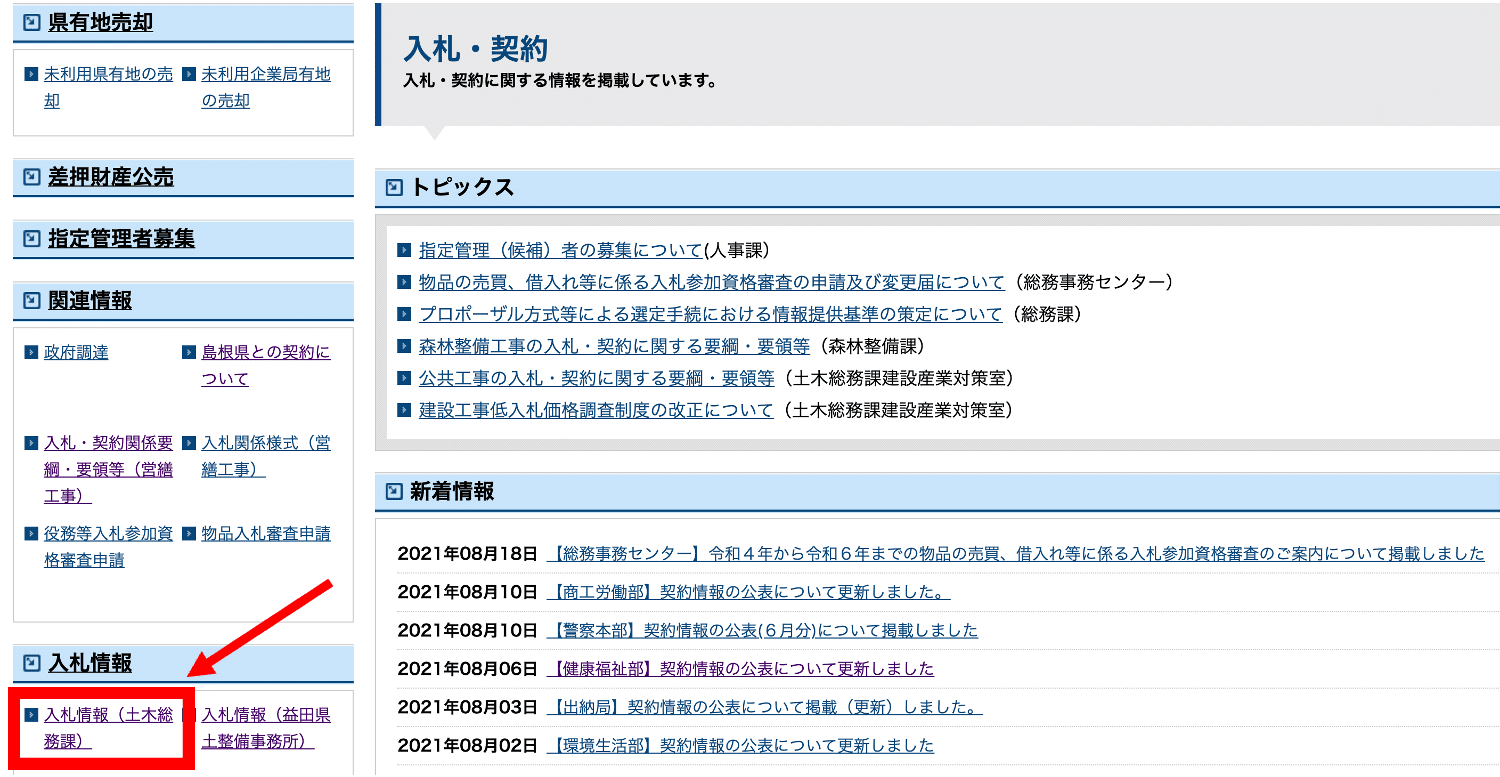1500x777 pixels.
Task: Open 指定管理（候補）者の募集について topic
Action: click(x=560, y=250)
